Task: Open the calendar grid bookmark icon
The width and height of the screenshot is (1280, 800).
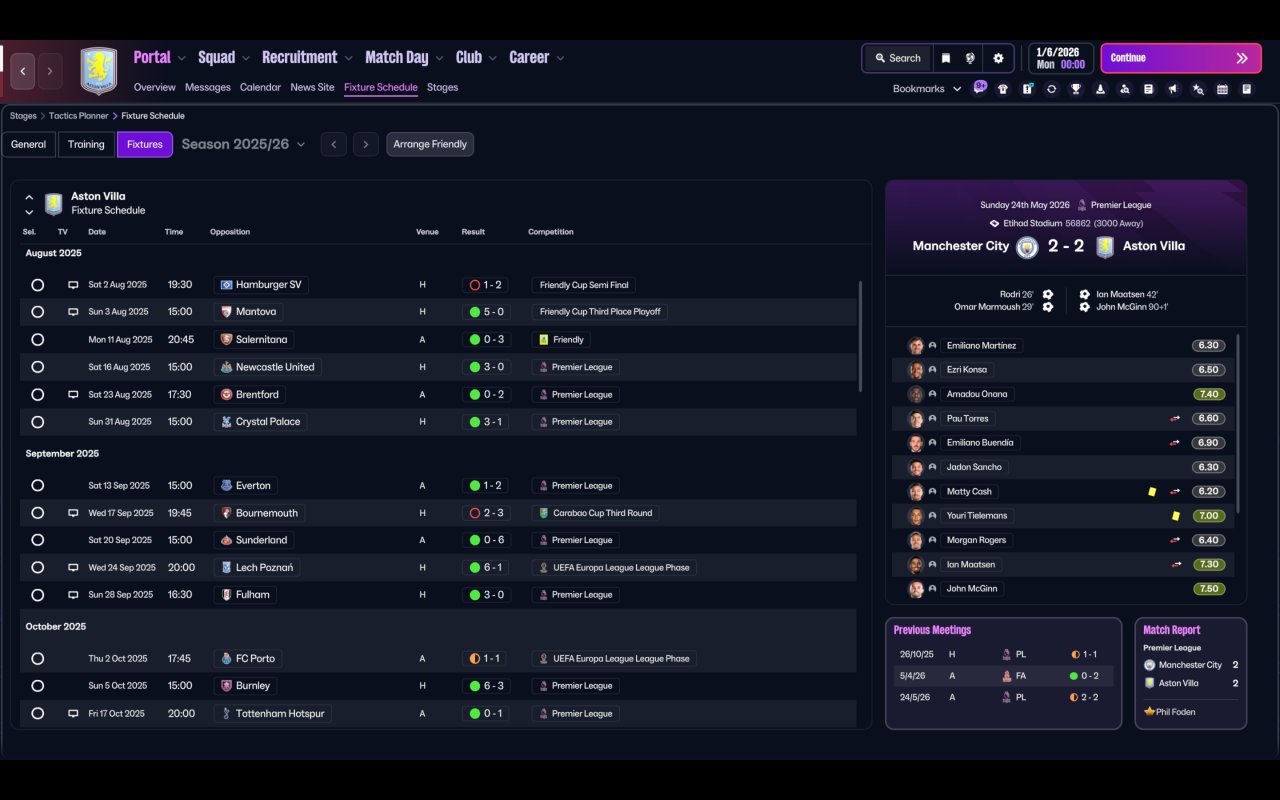Action: pyautogui.click(x=1222, y=89)
